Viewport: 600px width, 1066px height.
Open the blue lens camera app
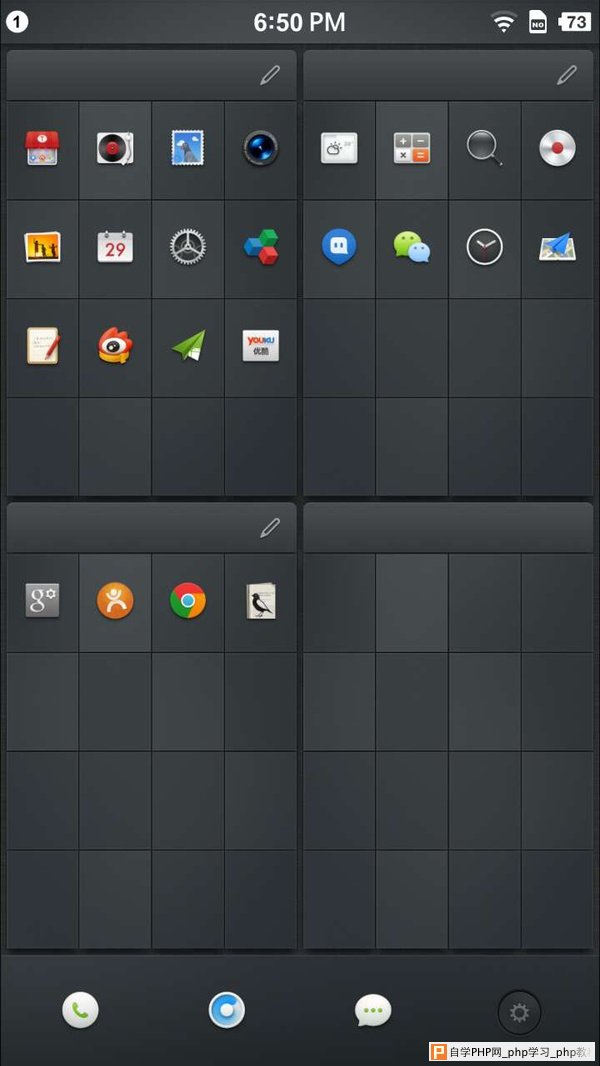click(260, 148)
